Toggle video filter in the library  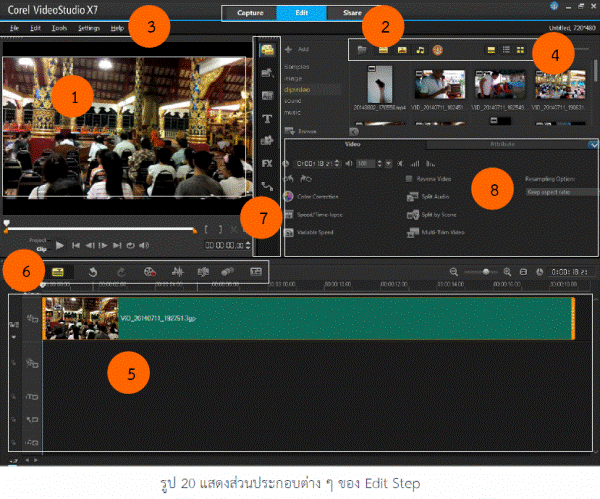[383, 50]
